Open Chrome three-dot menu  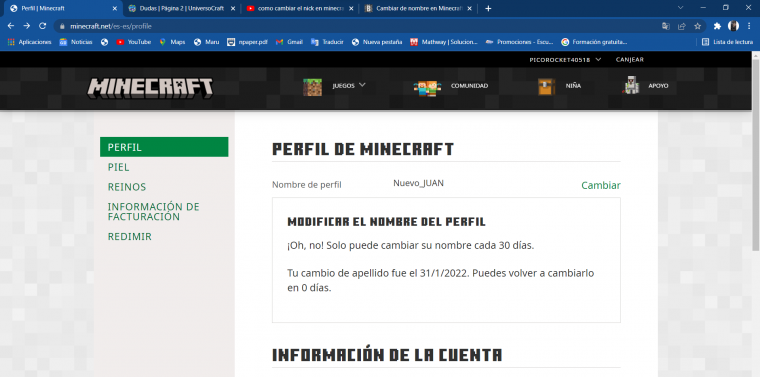click(749, 26)
